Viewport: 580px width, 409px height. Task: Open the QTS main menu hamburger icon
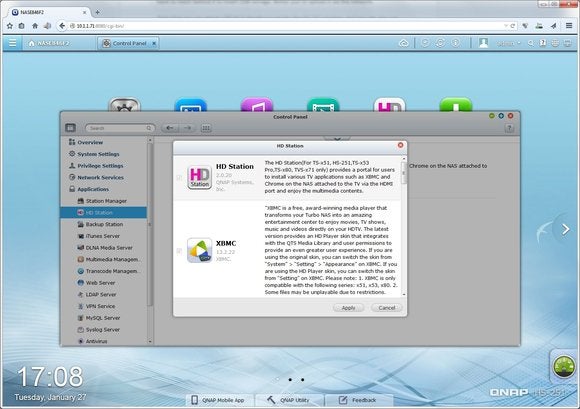(x=12, y=43)
